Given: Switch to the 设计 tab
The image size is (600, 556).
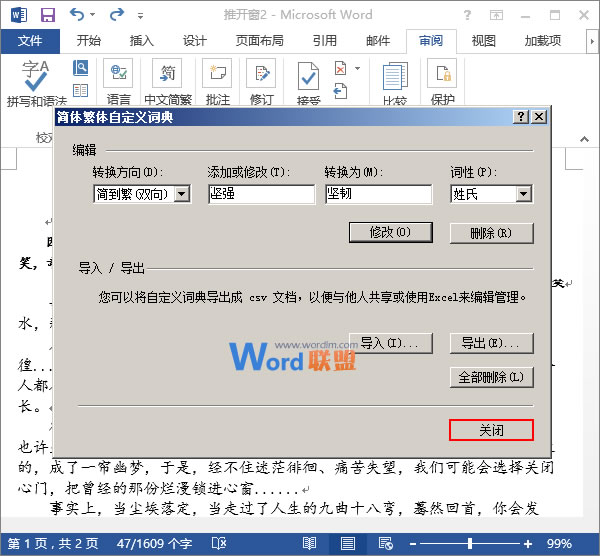Looking at the screenshot, I should click(194, 41).
